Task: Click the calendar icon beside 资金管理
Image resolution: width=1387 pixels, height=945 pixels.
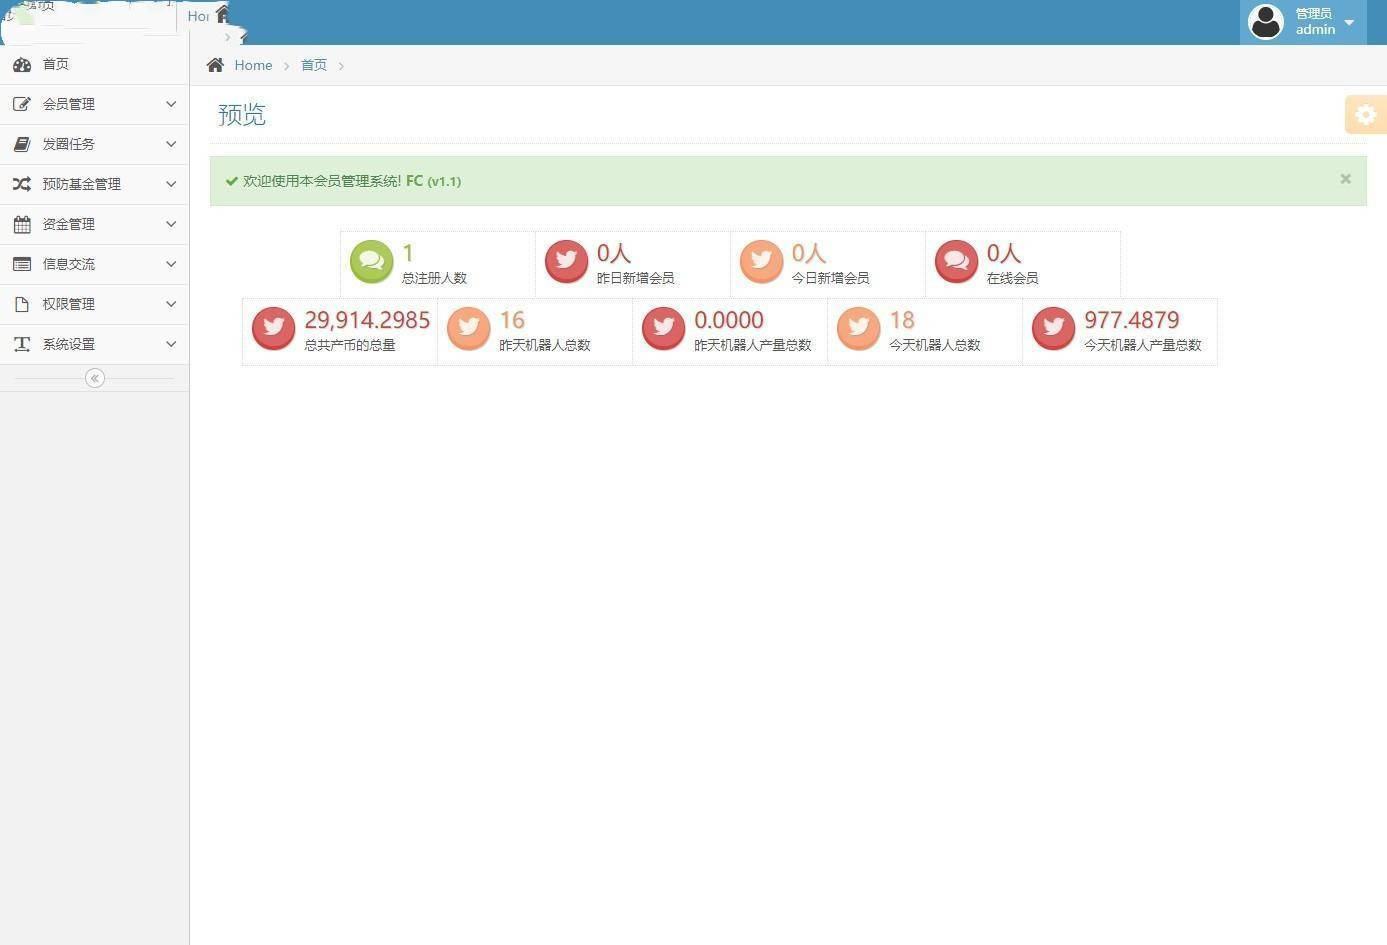Action: point(22,224)
